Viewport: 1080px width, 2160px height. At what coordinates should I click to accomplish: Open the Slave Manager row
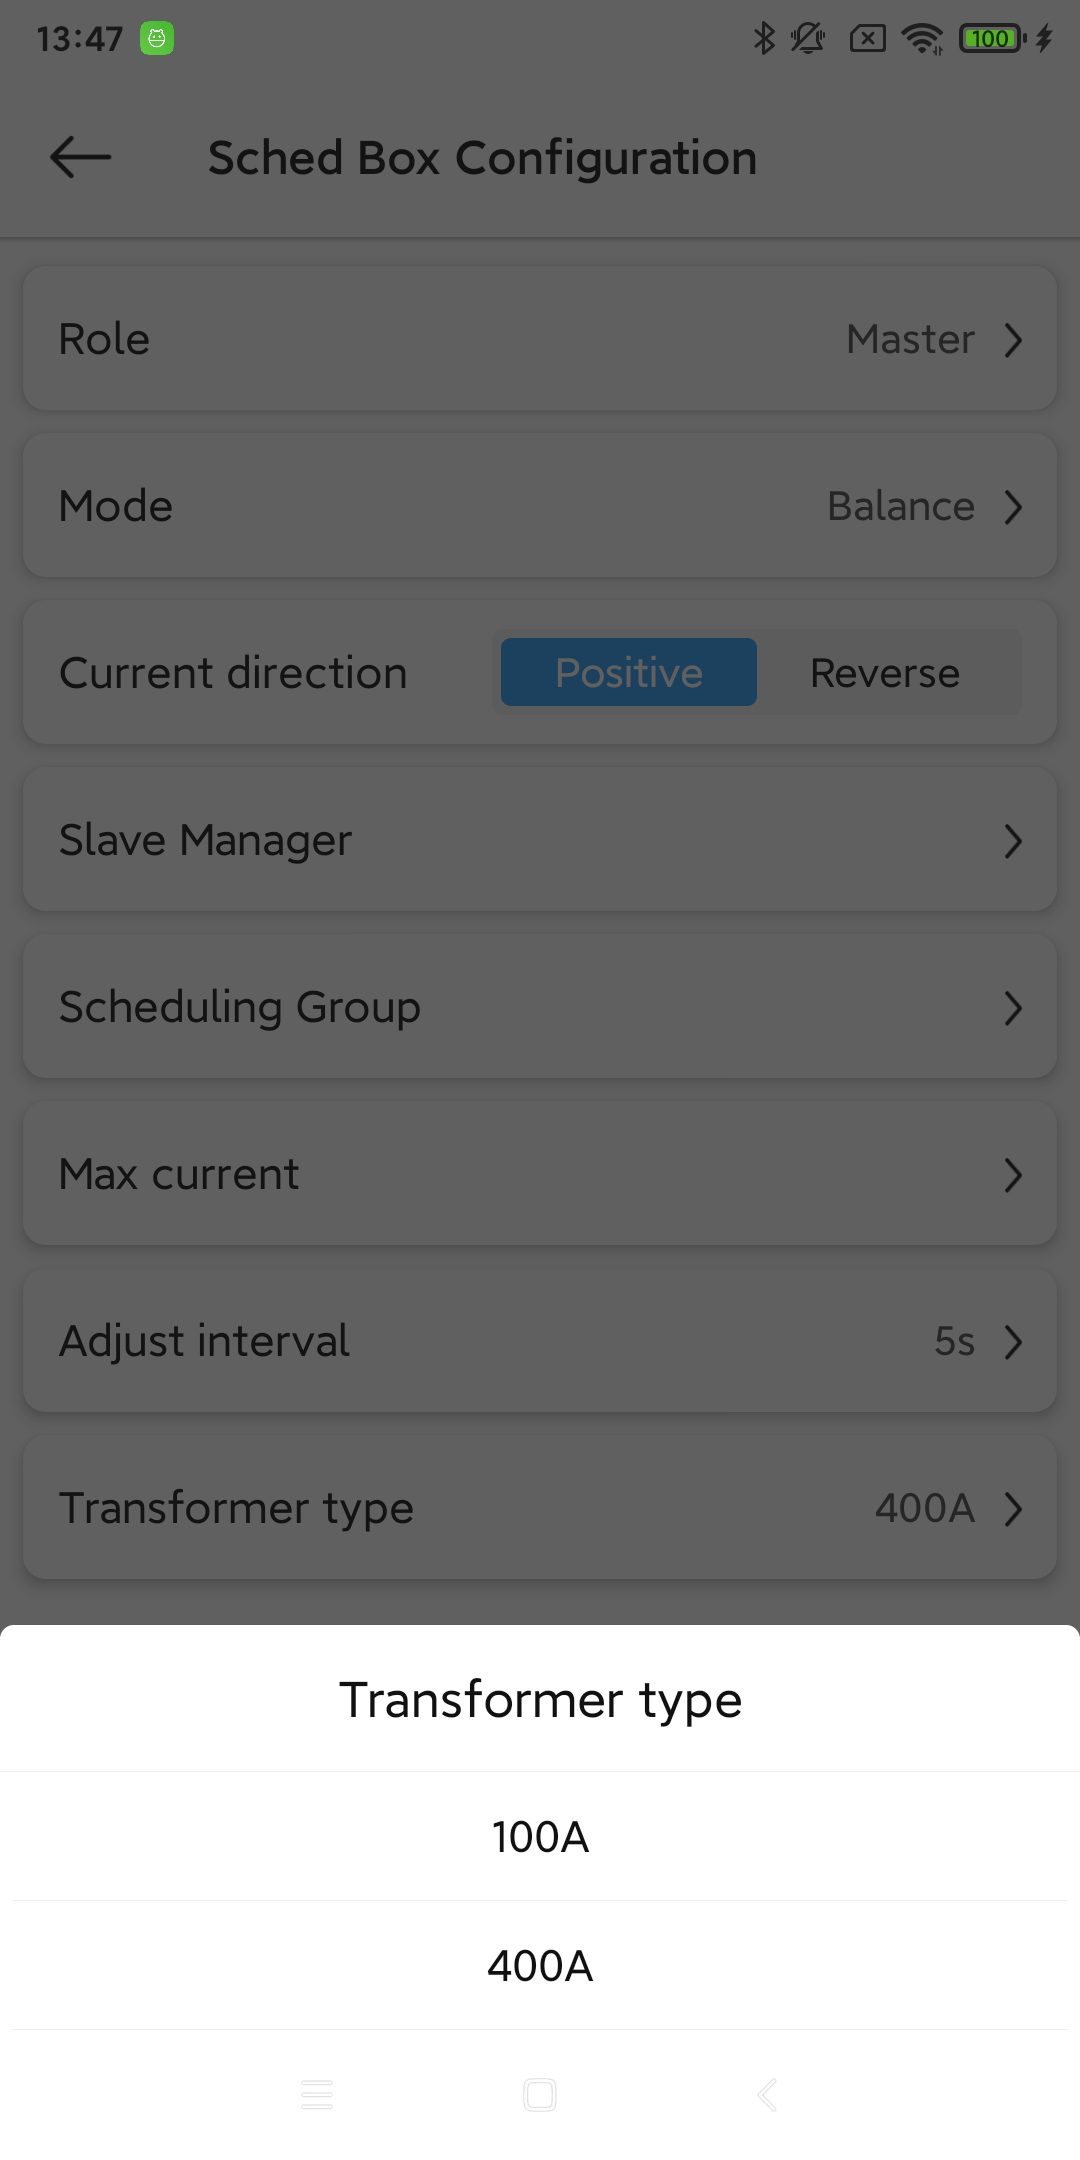pos(540,840)
